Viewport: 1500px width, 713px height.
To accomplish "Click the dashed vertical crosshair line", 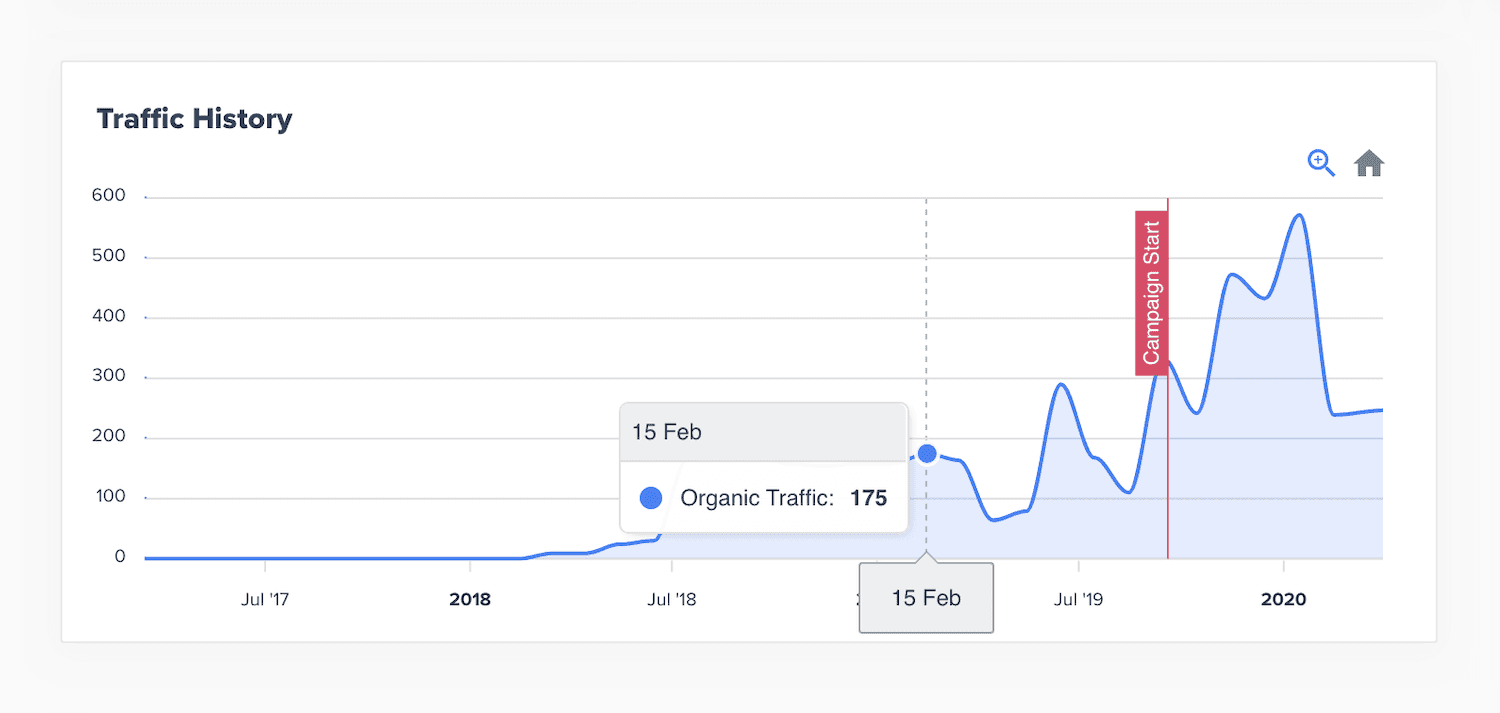I will tap(926, 300).
